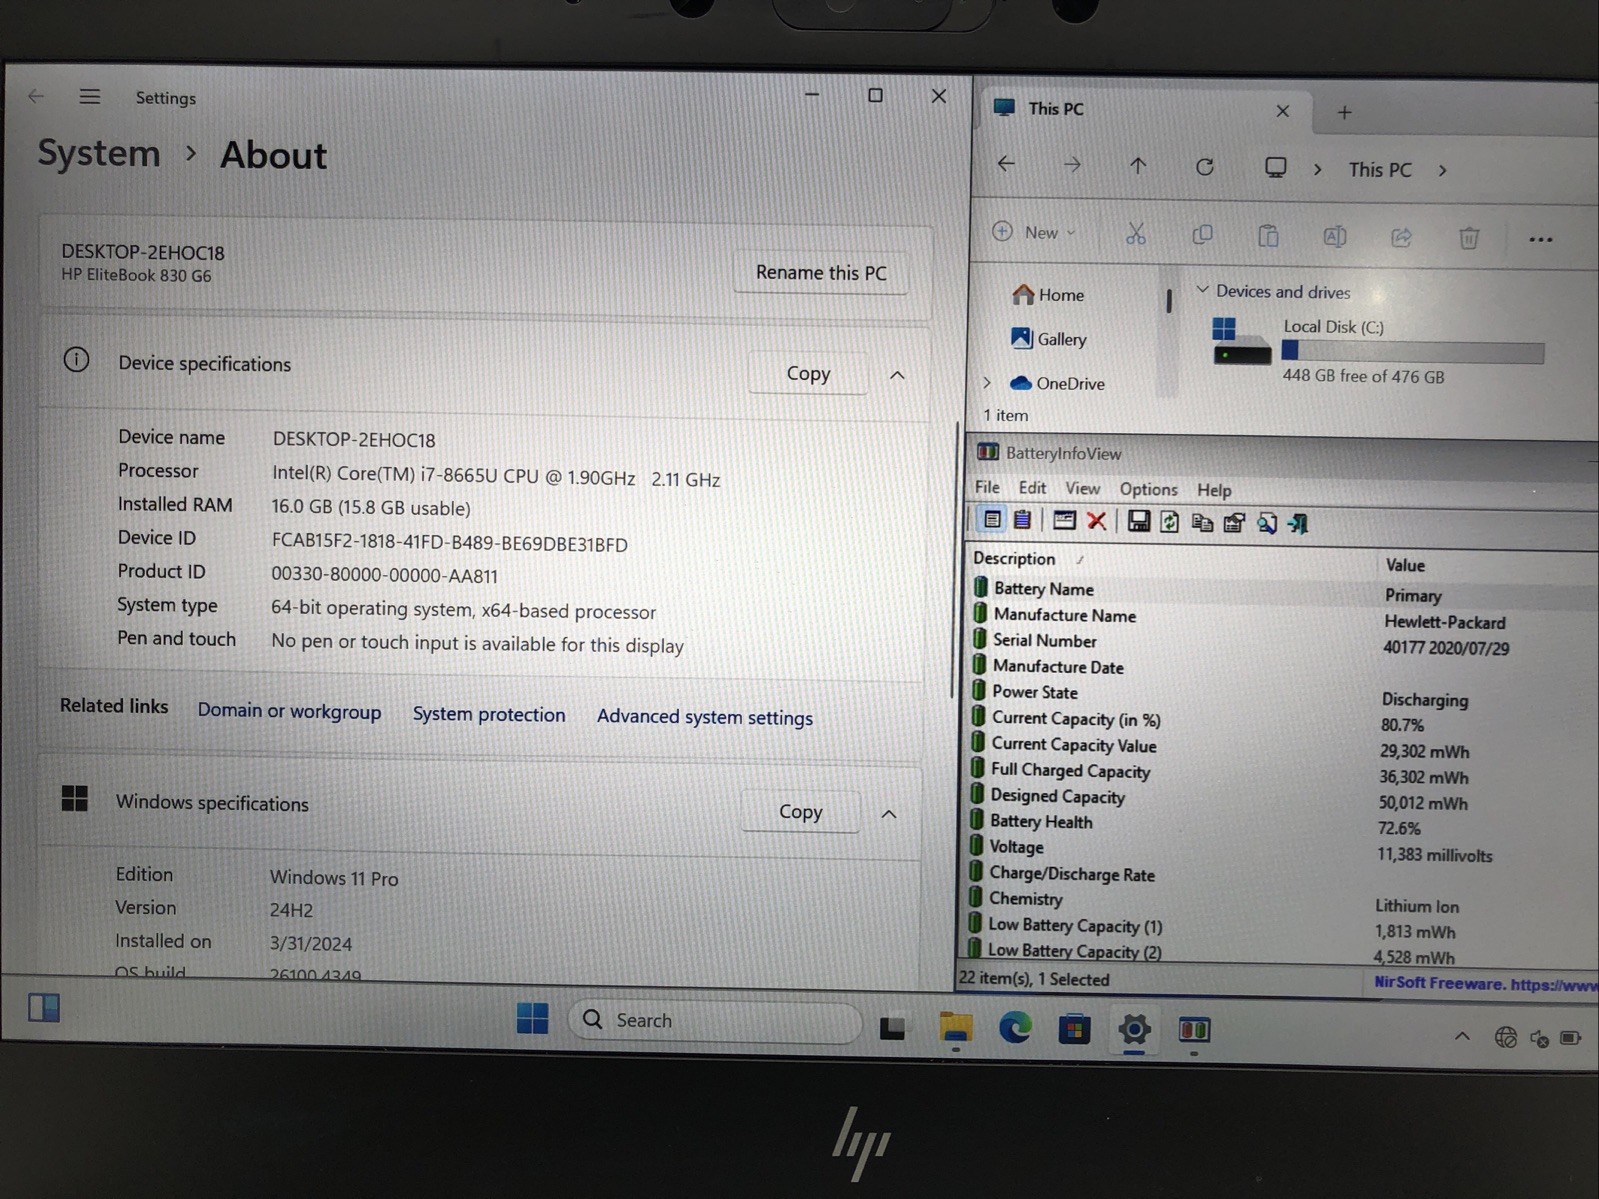Click the Properties icon in BatteryInfoView toolbar

point(1234,523)
